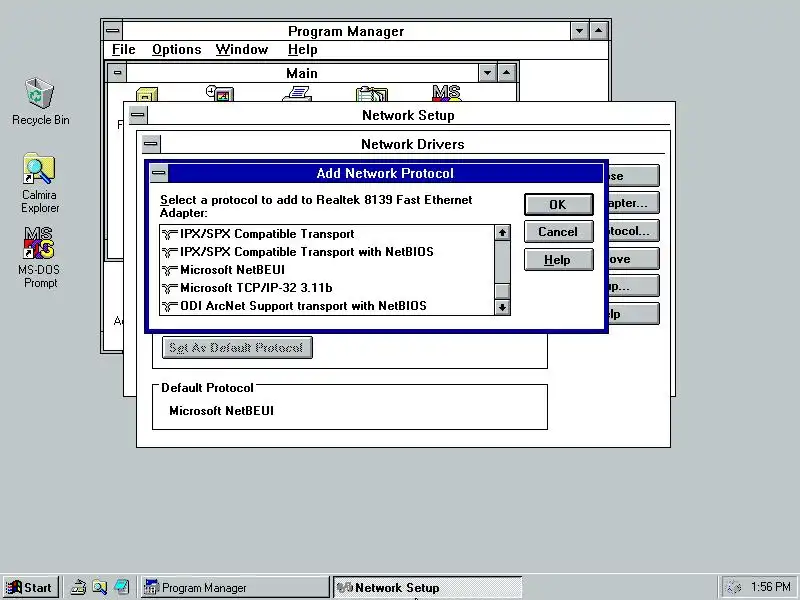Select 'Microsoft TCP/IP-32 3.11b' list row
The width and height of the screenshot is (800, 600).
tap(327, 288)
